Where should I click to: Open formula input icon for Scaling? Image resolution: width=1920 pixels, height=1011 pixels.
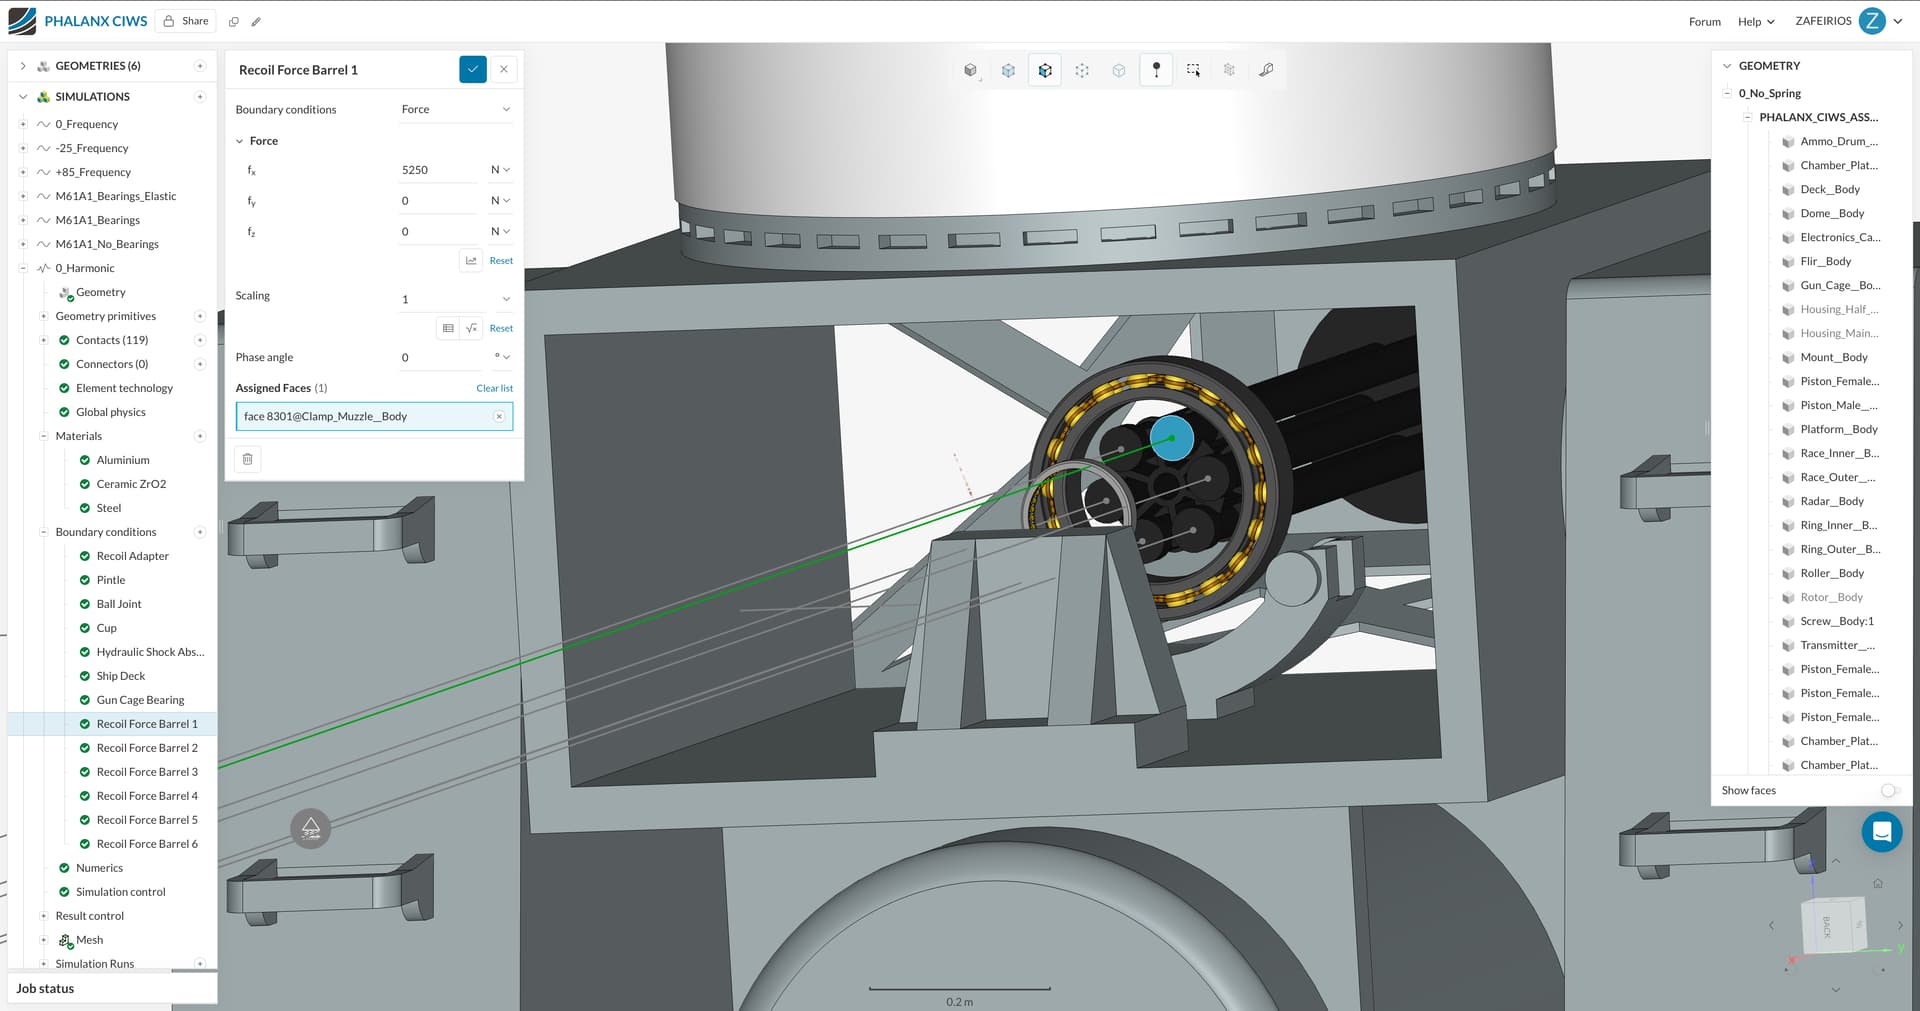pos(471,328)
